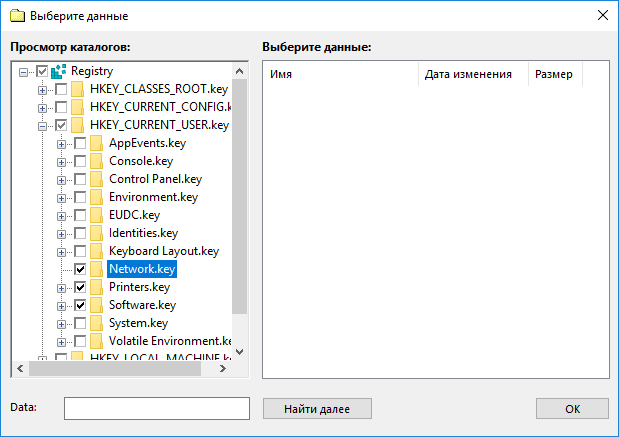This screenshot has height=437, width=619.
Task: Click the Console.key folder icon
Action: coord(96,161)
